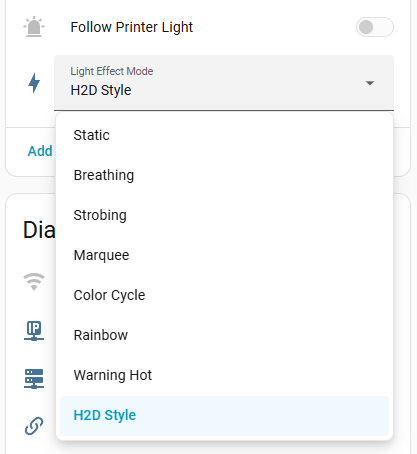Collapse the Light Effect Mode dropdown arrow
Viewport: 417px width, 454px height.
[370, 83]
